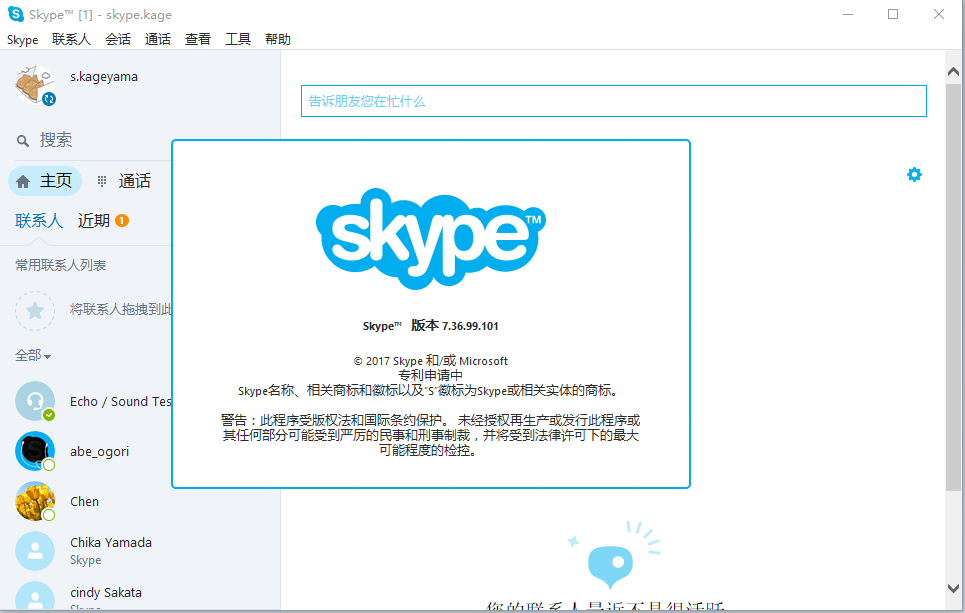This screenshot has height=613, width=965.
Task: Click the home house icon
Action: tap(23, 182)
